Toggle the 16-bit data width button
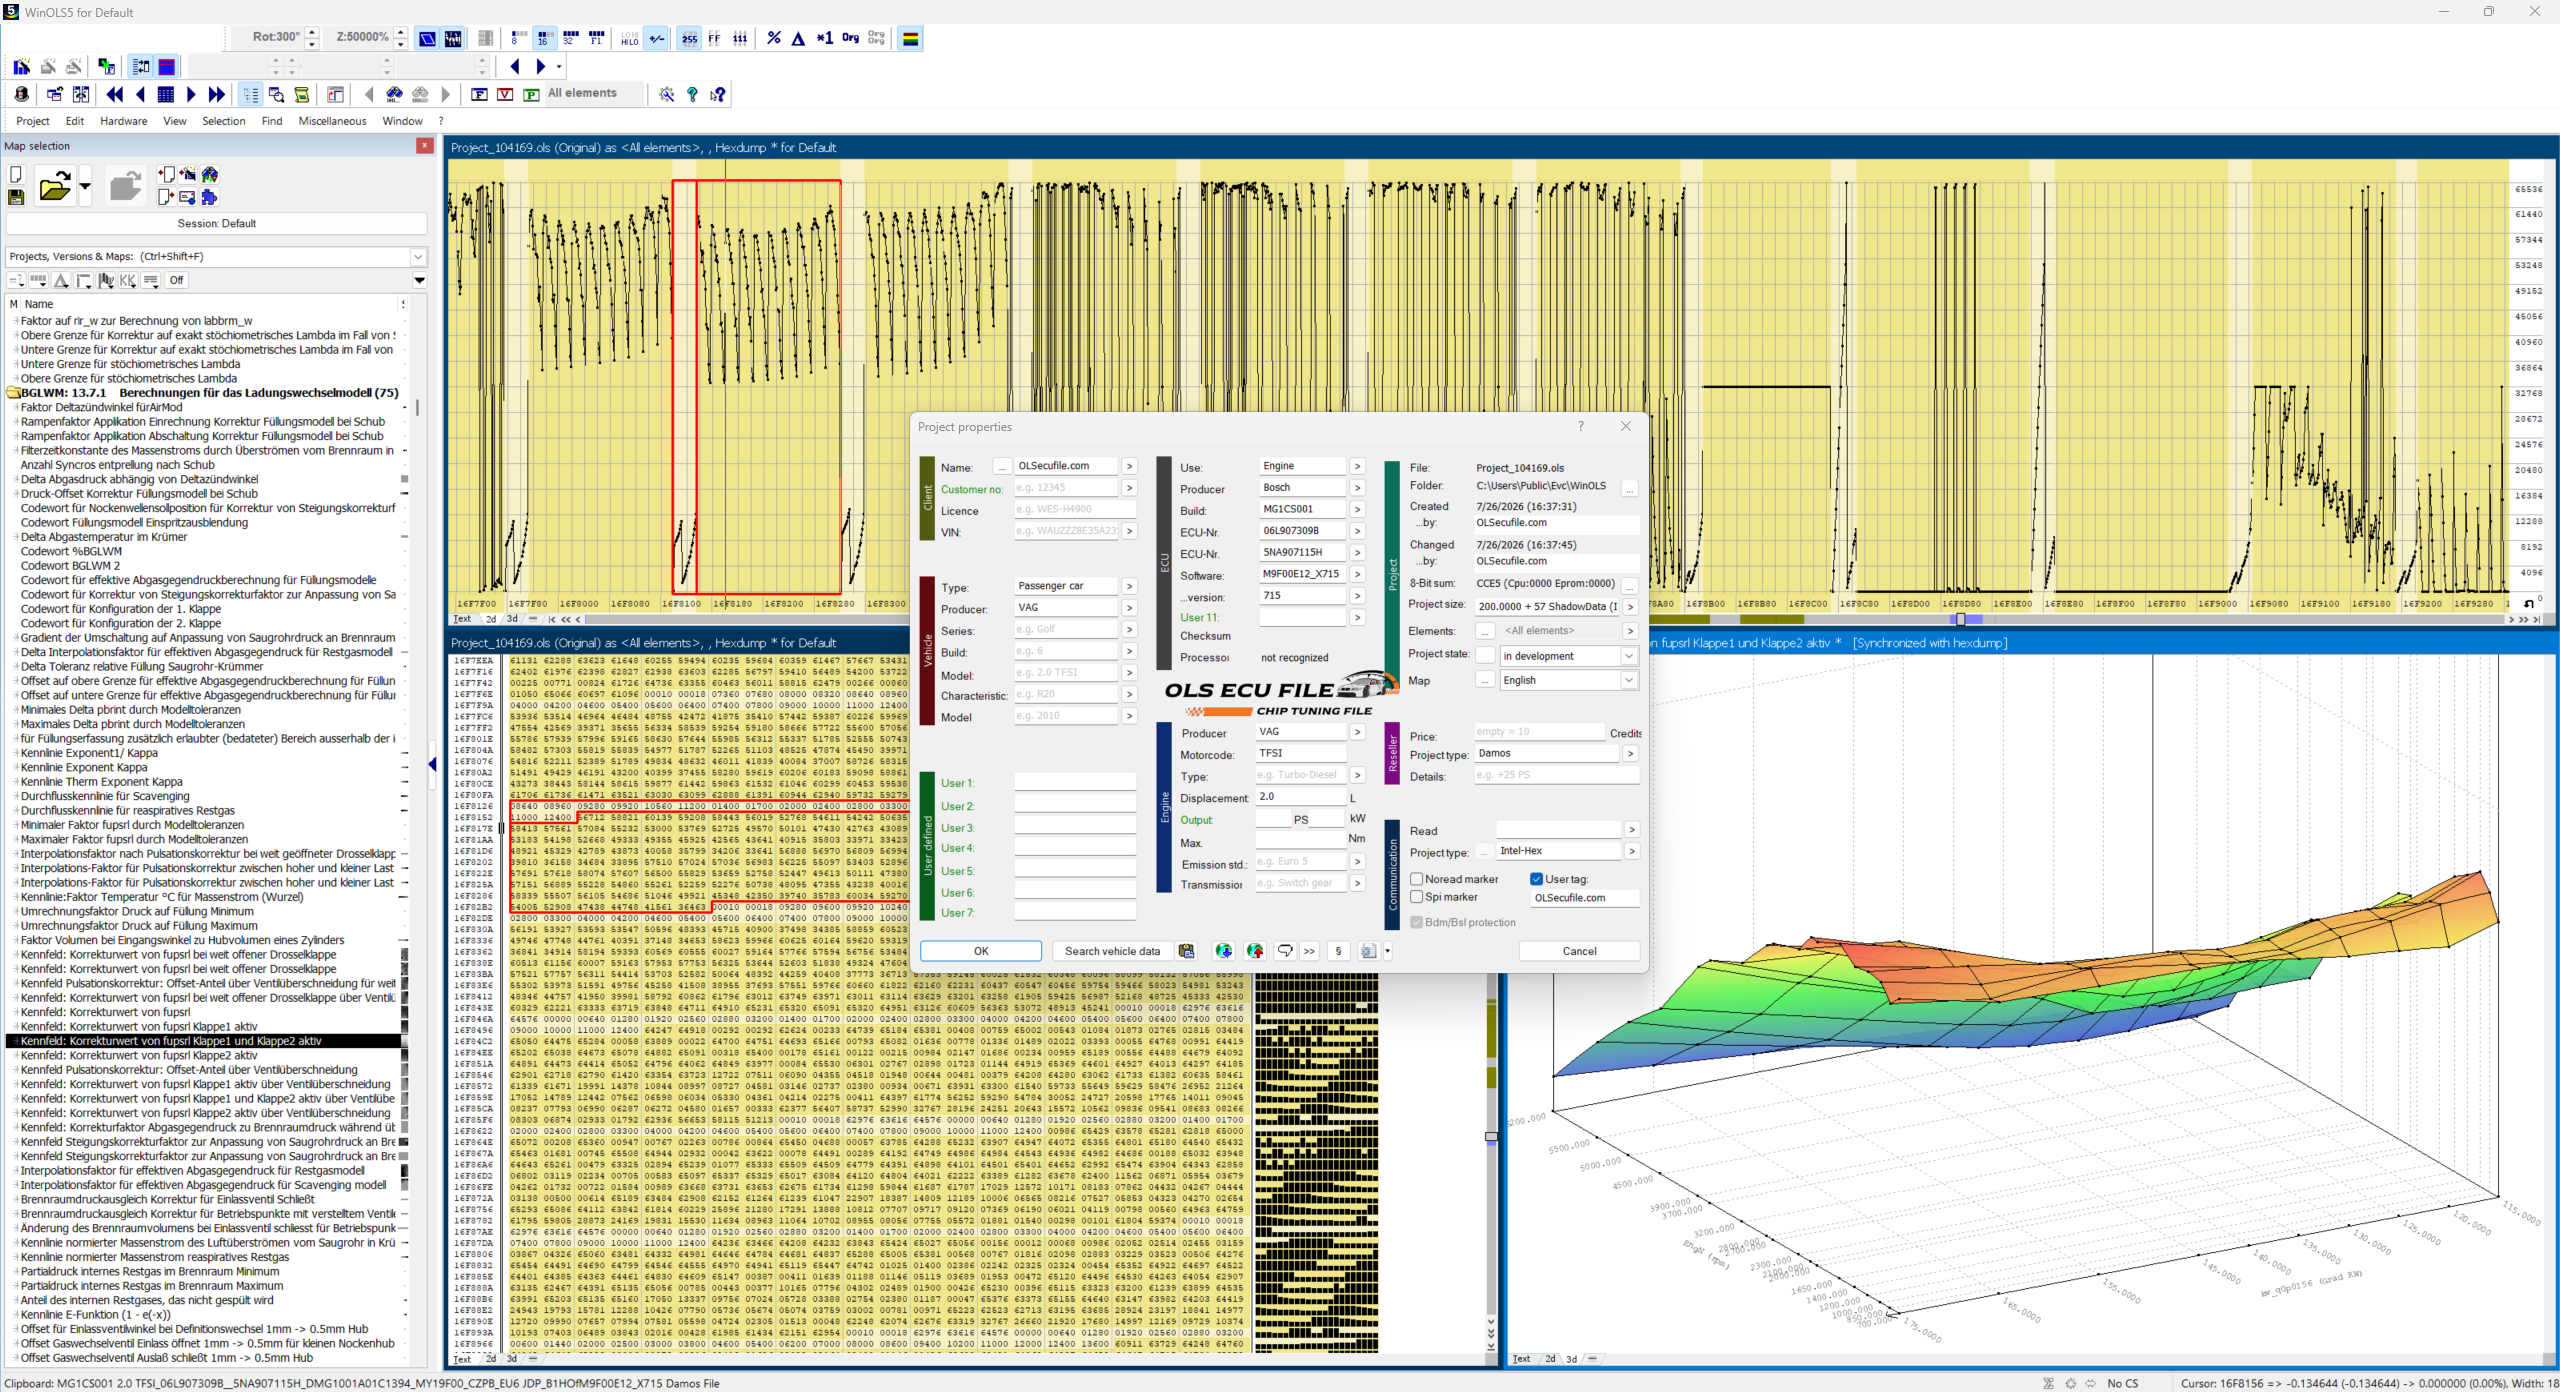The width and height of the screenshot is (2560, 1392). (x=543, y=38)
